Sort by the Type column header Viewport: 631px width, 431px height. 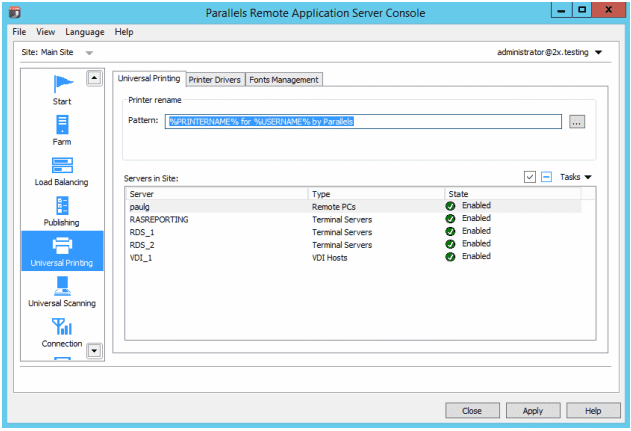(376, 194)
